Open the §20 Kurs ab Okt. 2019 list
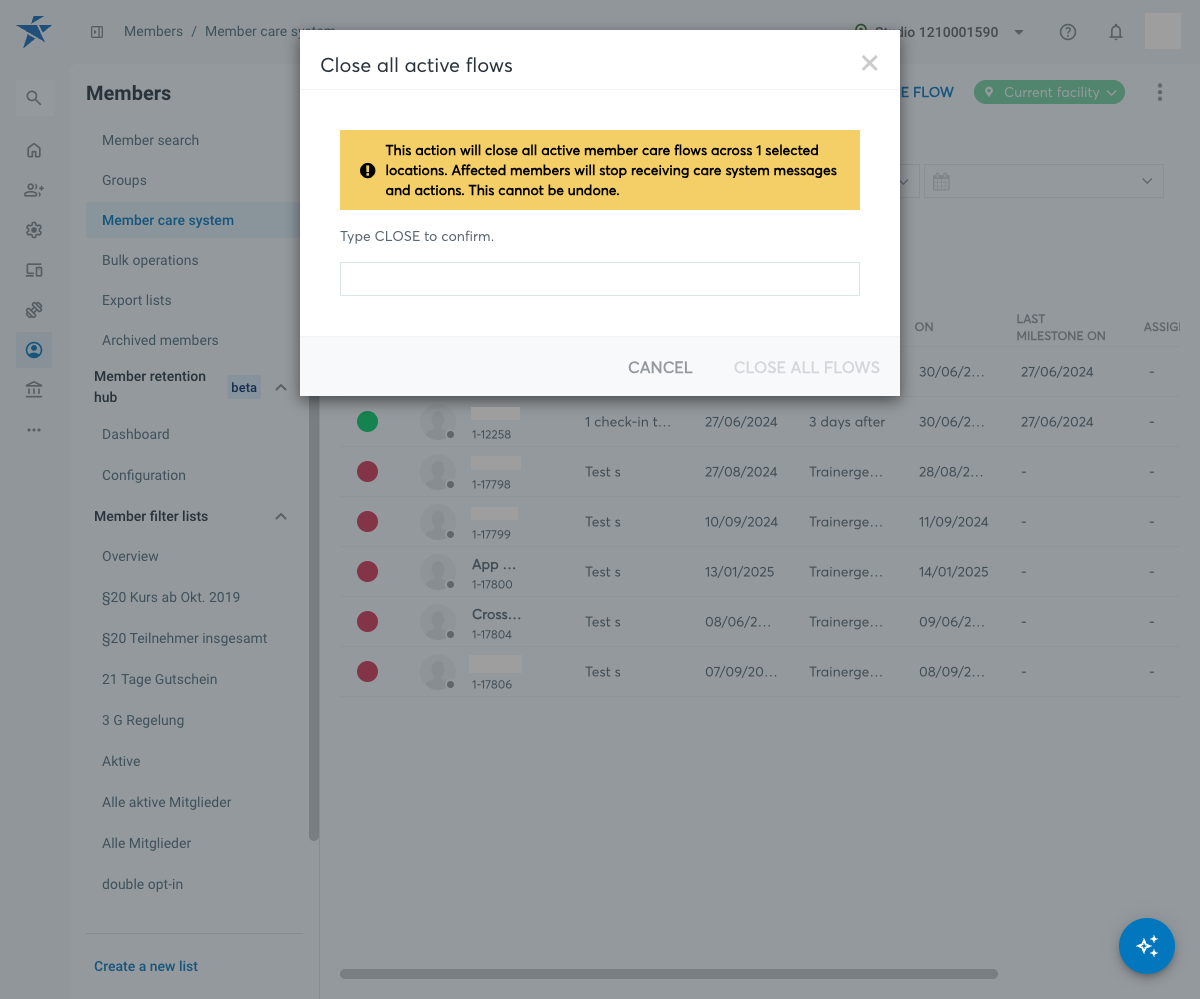Screen dimensions: 1200x999 (x=171, y=597)
